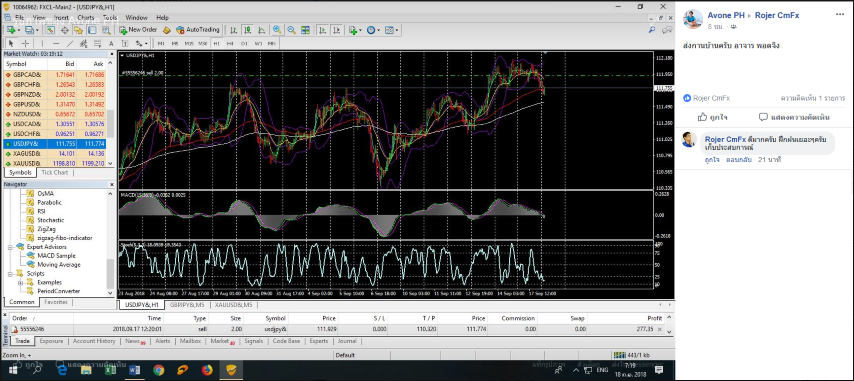Select the text 'A' drawing tool
Image resolution: width=854 pixels, height=381 pixels.
pos(111,44)
